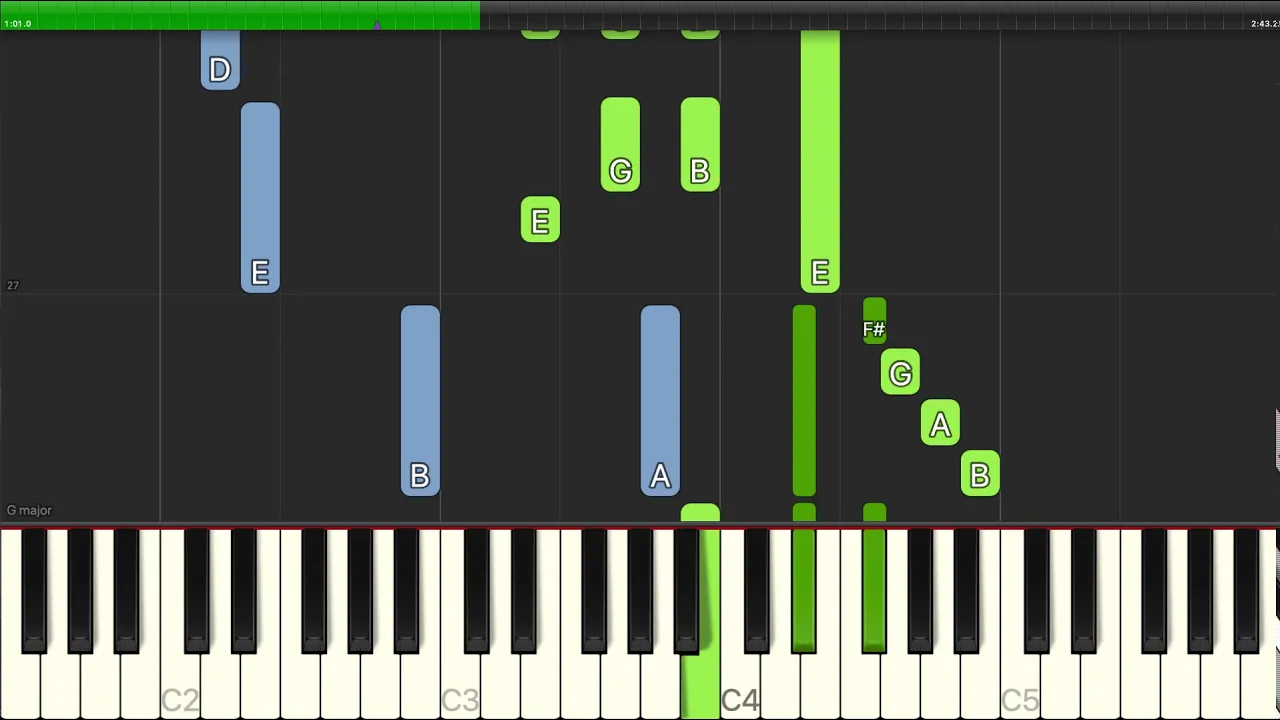This screenshot has height=720, width=1280.
Task: Click the long blue E note block
Action: 260,197
